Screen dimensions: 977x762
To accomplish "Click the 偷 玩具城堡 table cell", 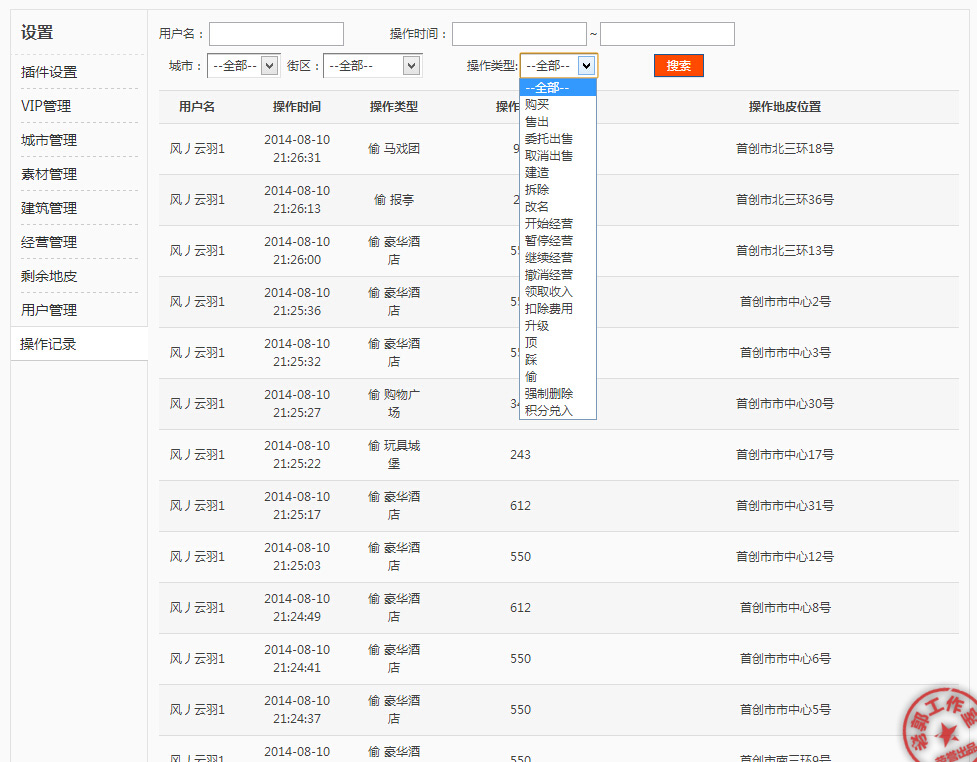I will pyautogui.click(x=394, y=455).
